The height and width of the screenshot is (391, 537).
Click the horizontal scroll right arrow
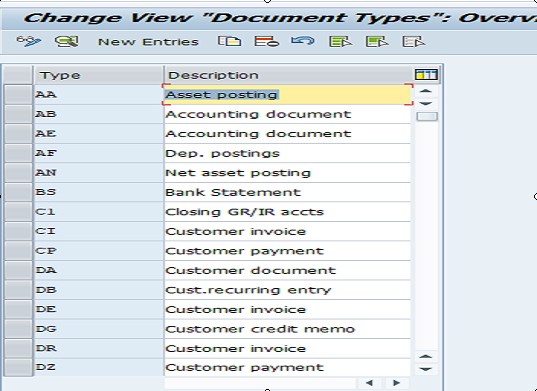[396, 383]
